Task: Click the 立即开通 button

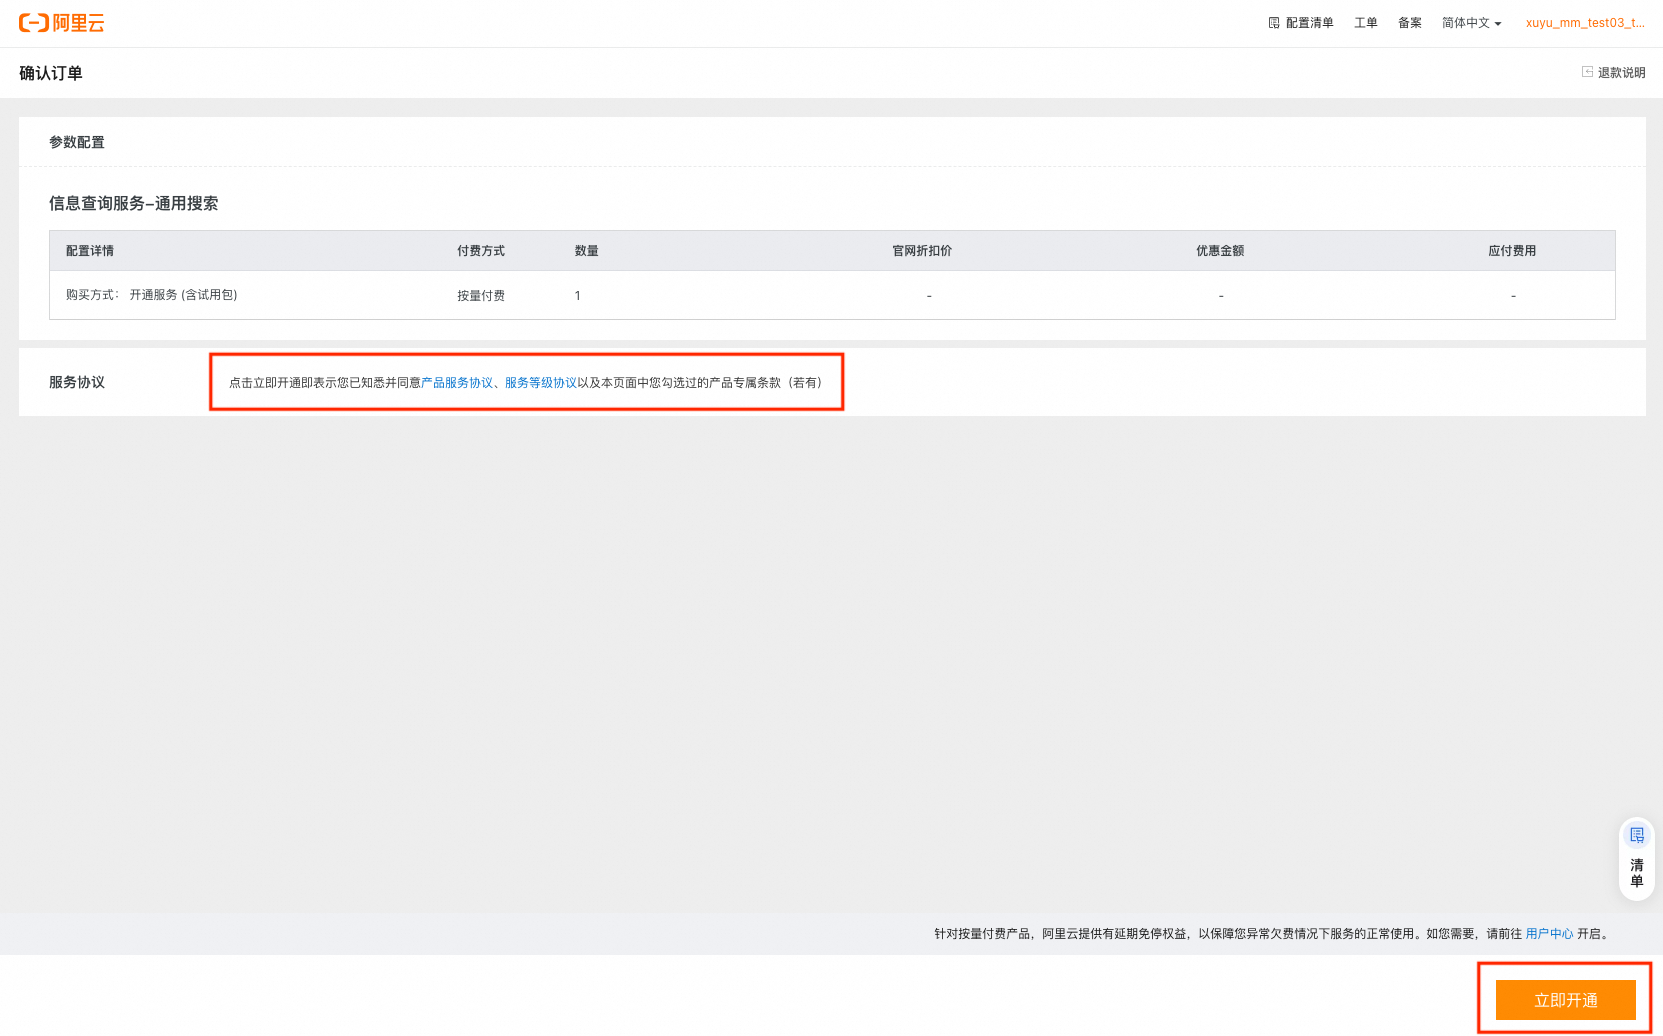Action: click(1566, 1000)
